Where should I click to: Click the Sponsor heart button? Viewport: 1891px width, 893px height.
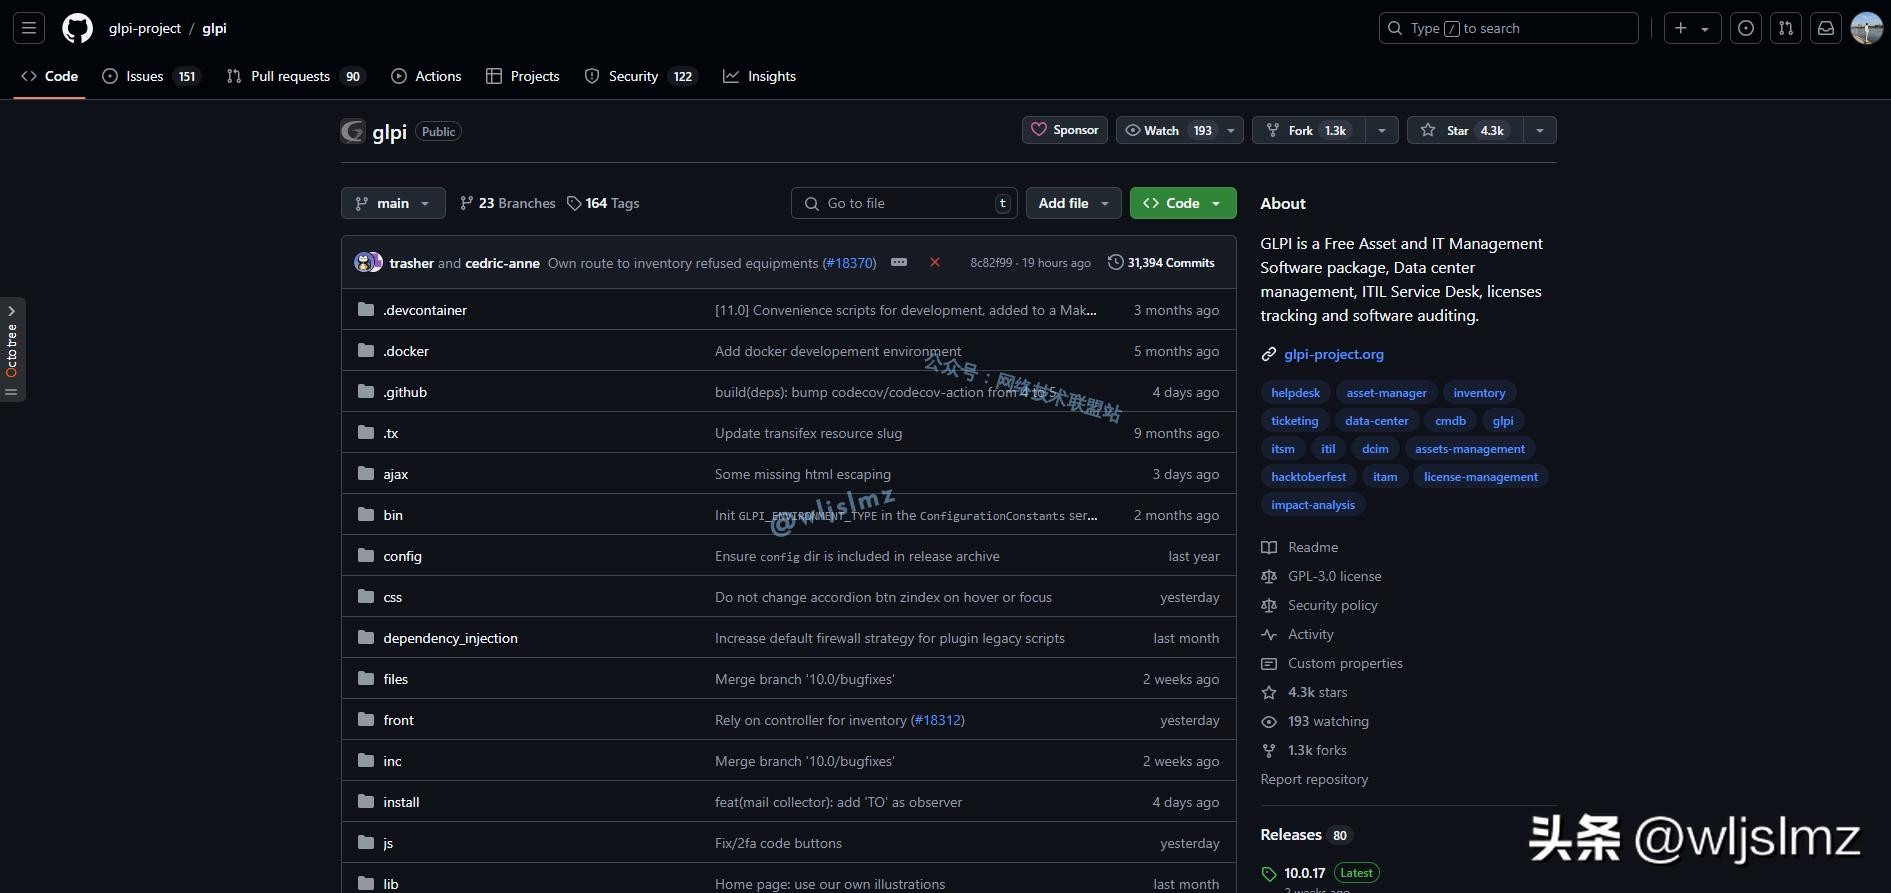point(1064,130)
